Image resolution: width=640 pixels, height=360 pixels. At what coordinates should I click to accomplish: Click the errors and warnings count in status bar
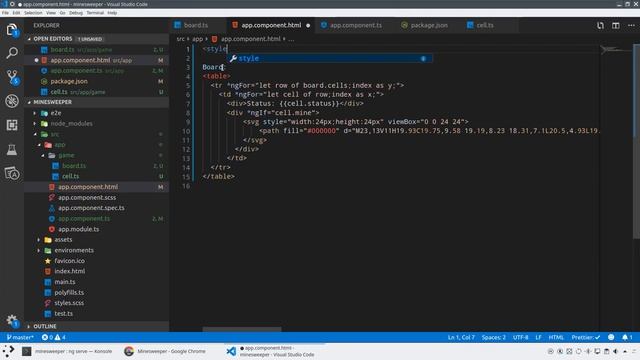[53, 337]
